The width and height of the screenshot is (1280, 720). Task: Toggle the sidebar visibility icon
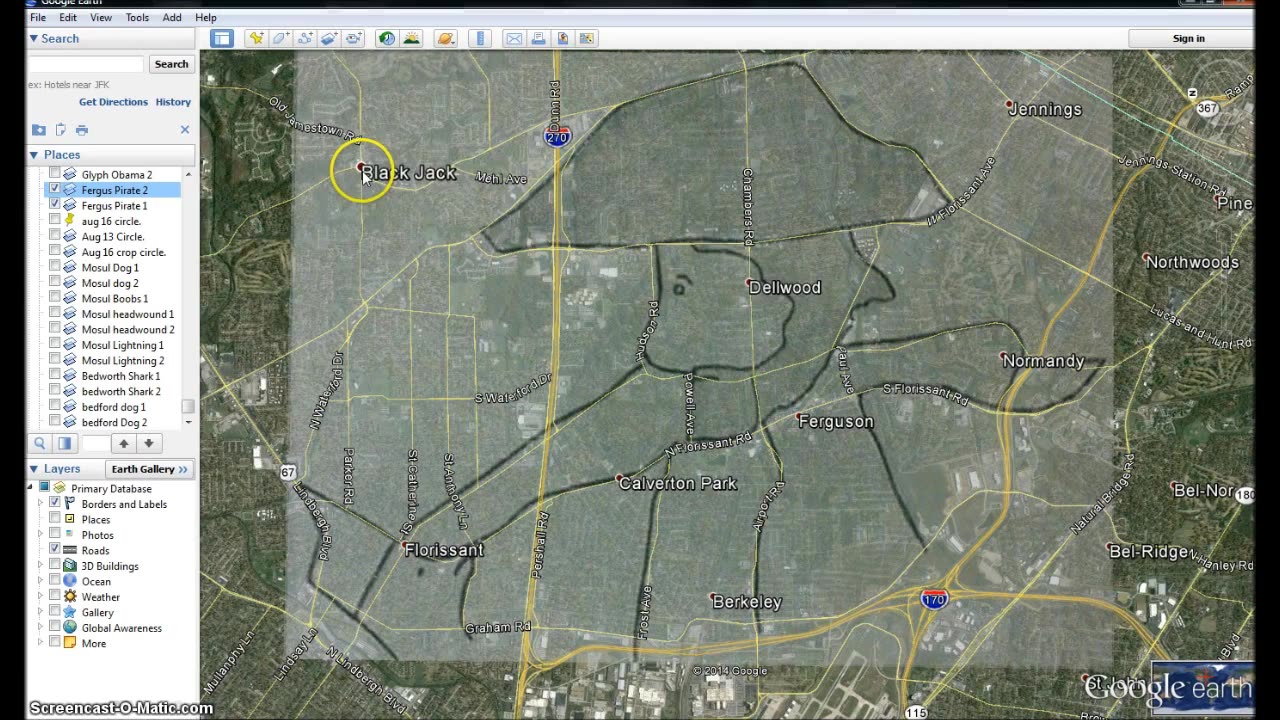(222, 39)
